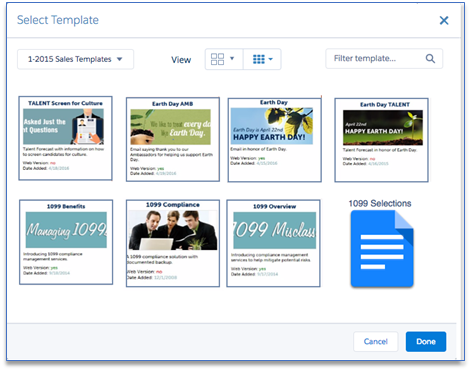
Task: Select the 1099 Benefits template
Action: (x=66, y=242)
